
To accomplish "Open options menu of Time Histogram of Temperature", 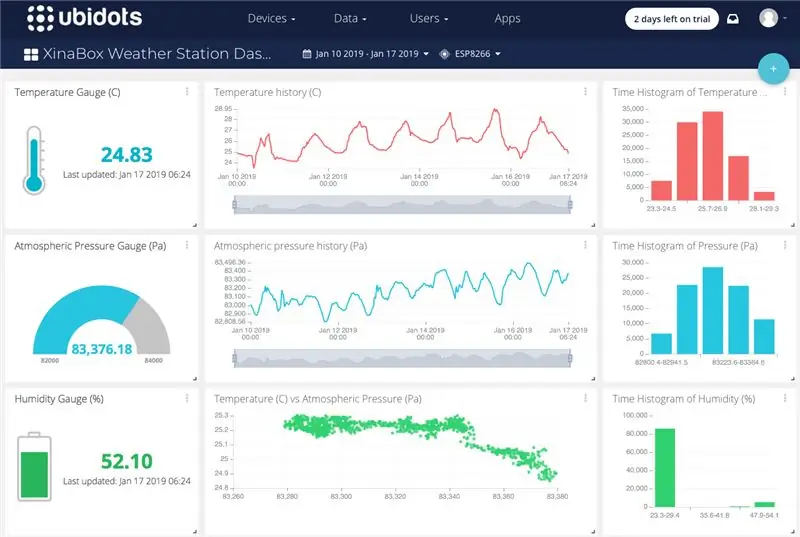I will (785, 91).
